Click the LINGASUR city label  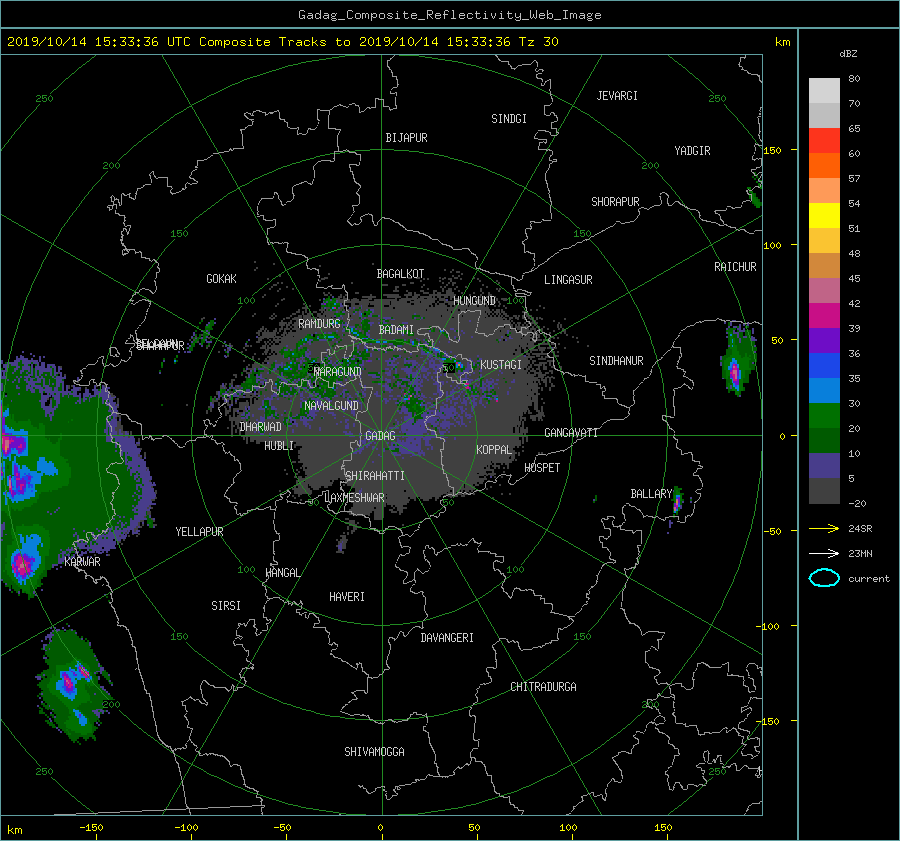pos(568,280)
